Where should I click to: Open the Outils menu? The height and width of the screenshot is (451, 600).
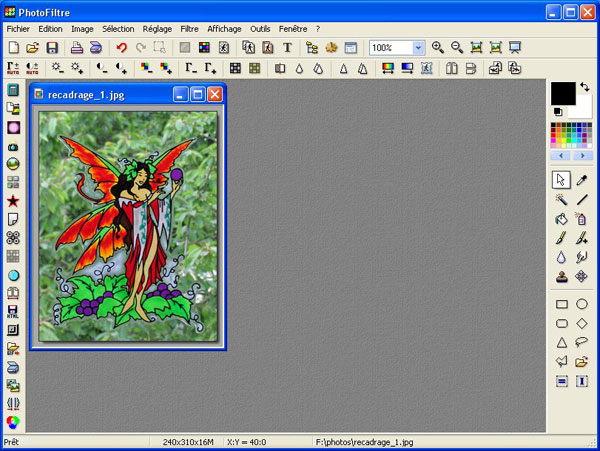click(x=260, y=29)
